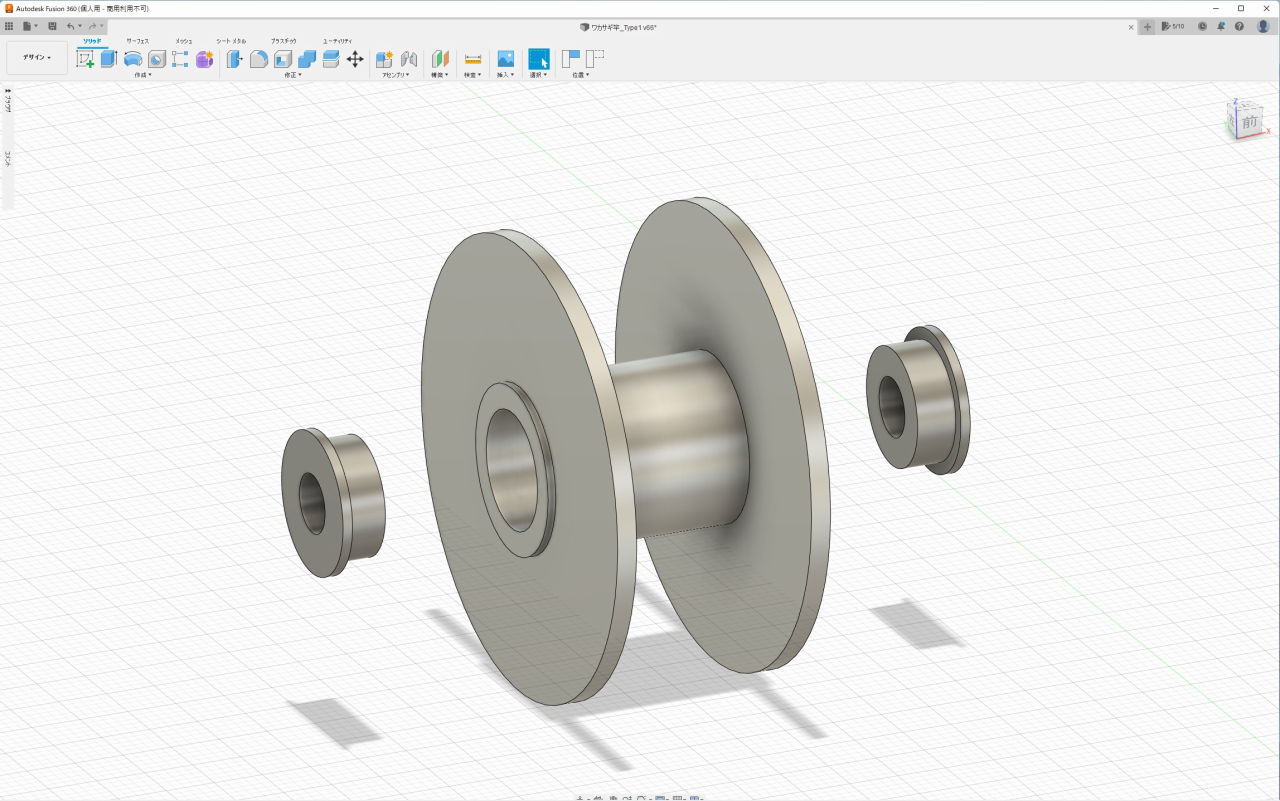
Task: Switch to the ユーティリティ tab
Action: [337, 41]
